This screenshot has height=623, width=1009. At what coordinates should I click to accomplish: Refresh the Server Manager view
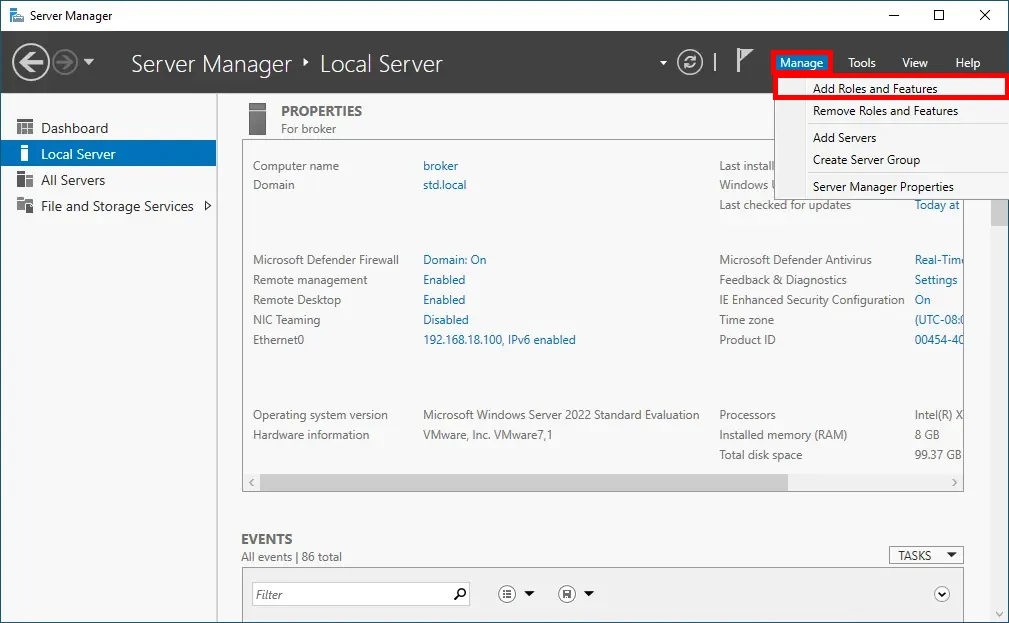coord(689,62)
